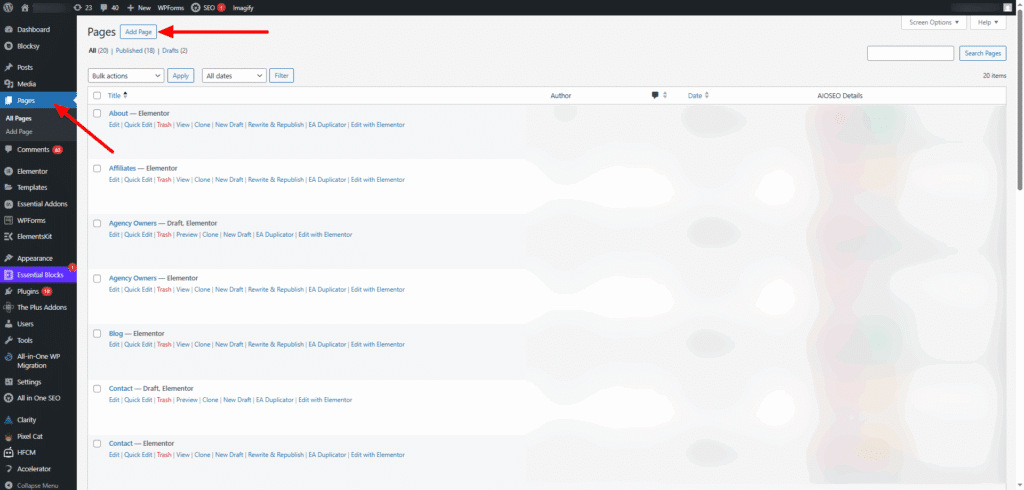Click the Users icon in sidebar
This screenshot has height=490, width=1024.
[8, 323]
